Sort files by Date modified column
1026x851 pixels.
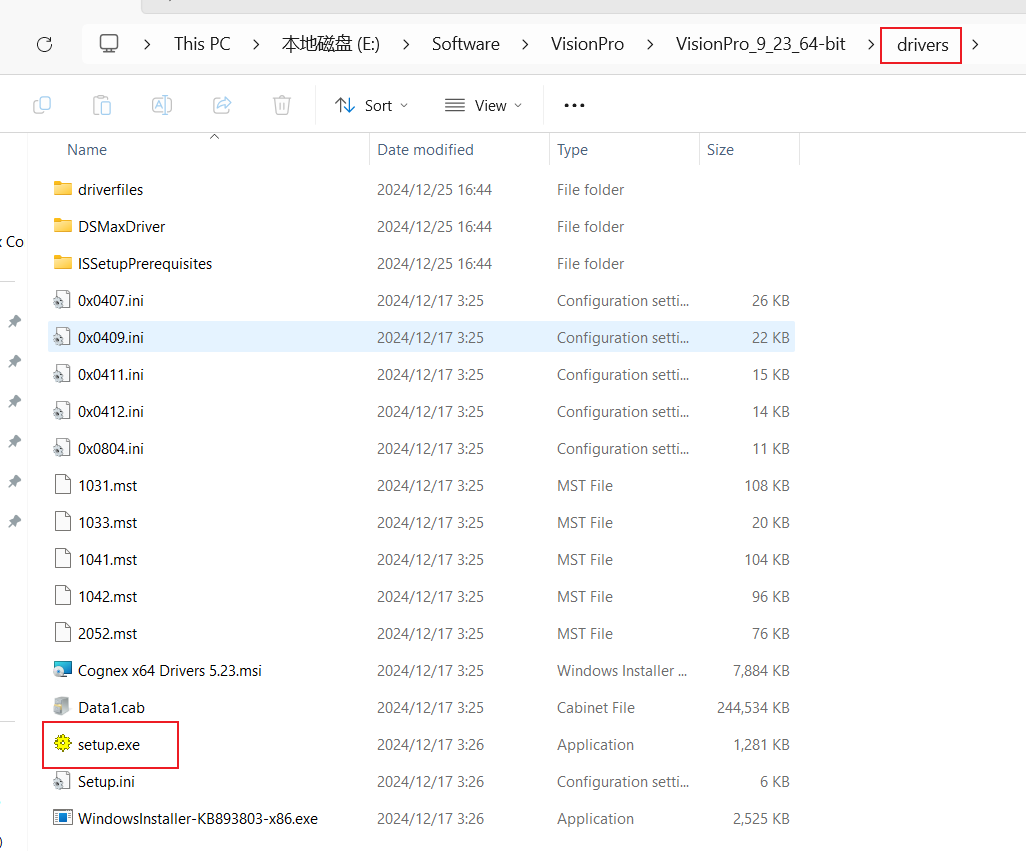[x=425, y=149]
